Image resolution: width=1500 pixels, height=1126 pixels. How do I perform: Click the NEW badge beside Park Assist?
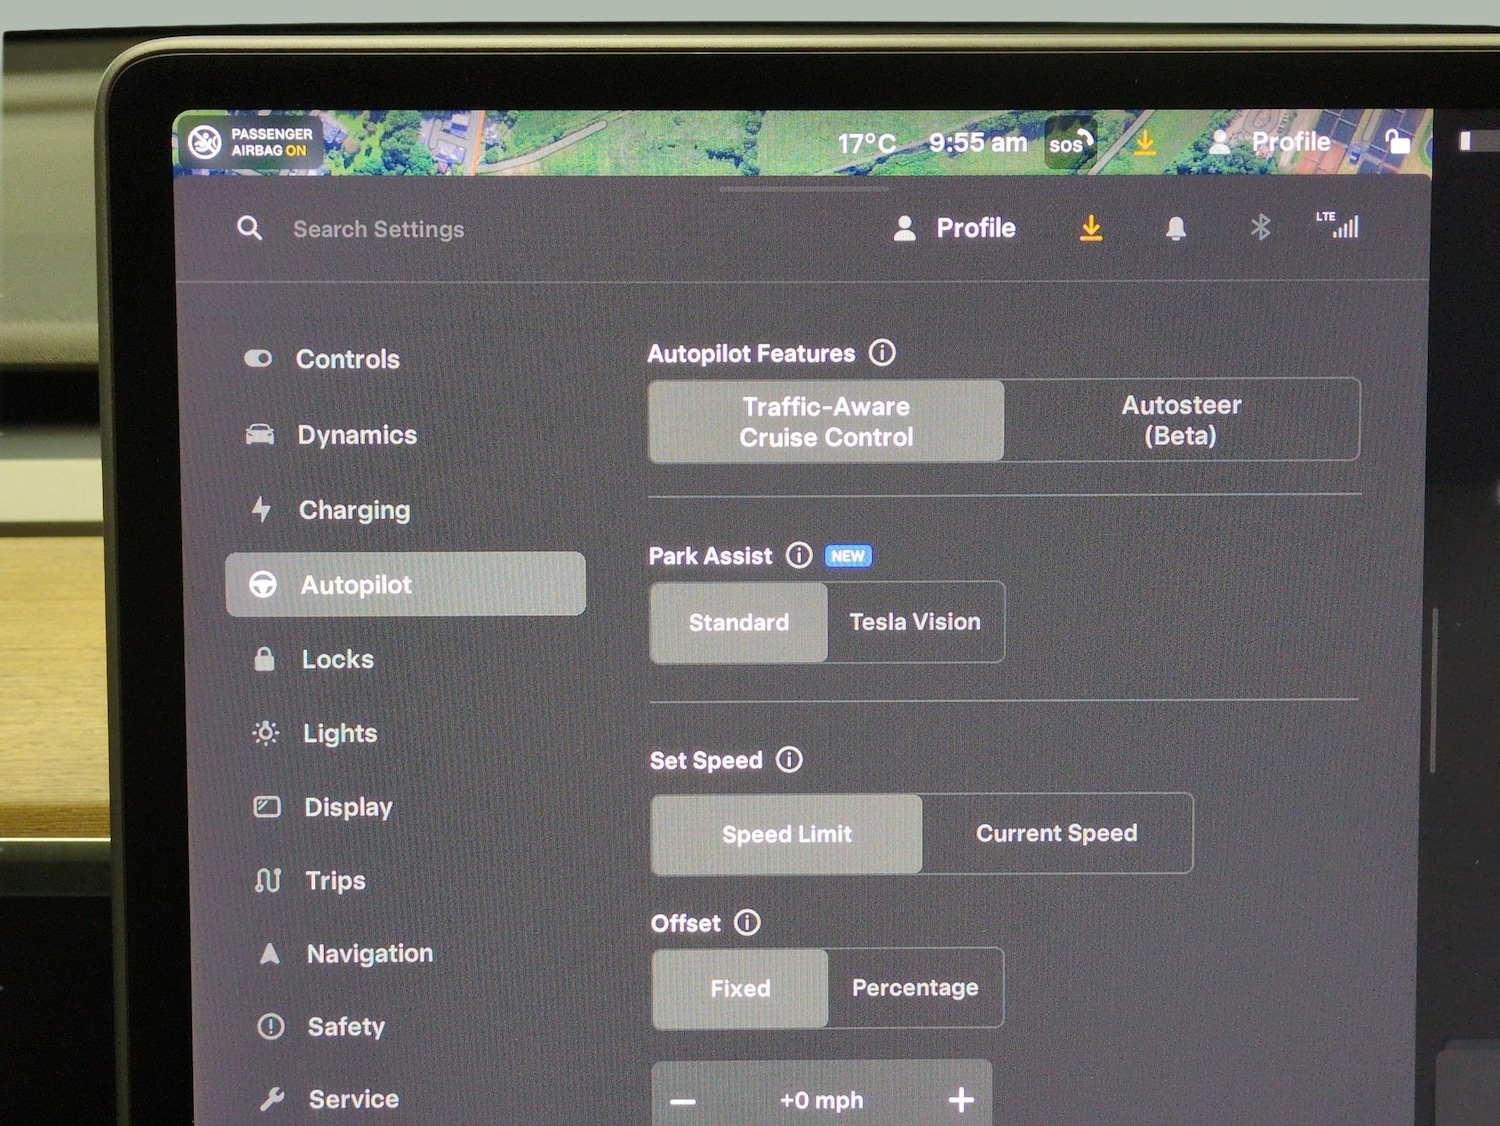point(848,556)
